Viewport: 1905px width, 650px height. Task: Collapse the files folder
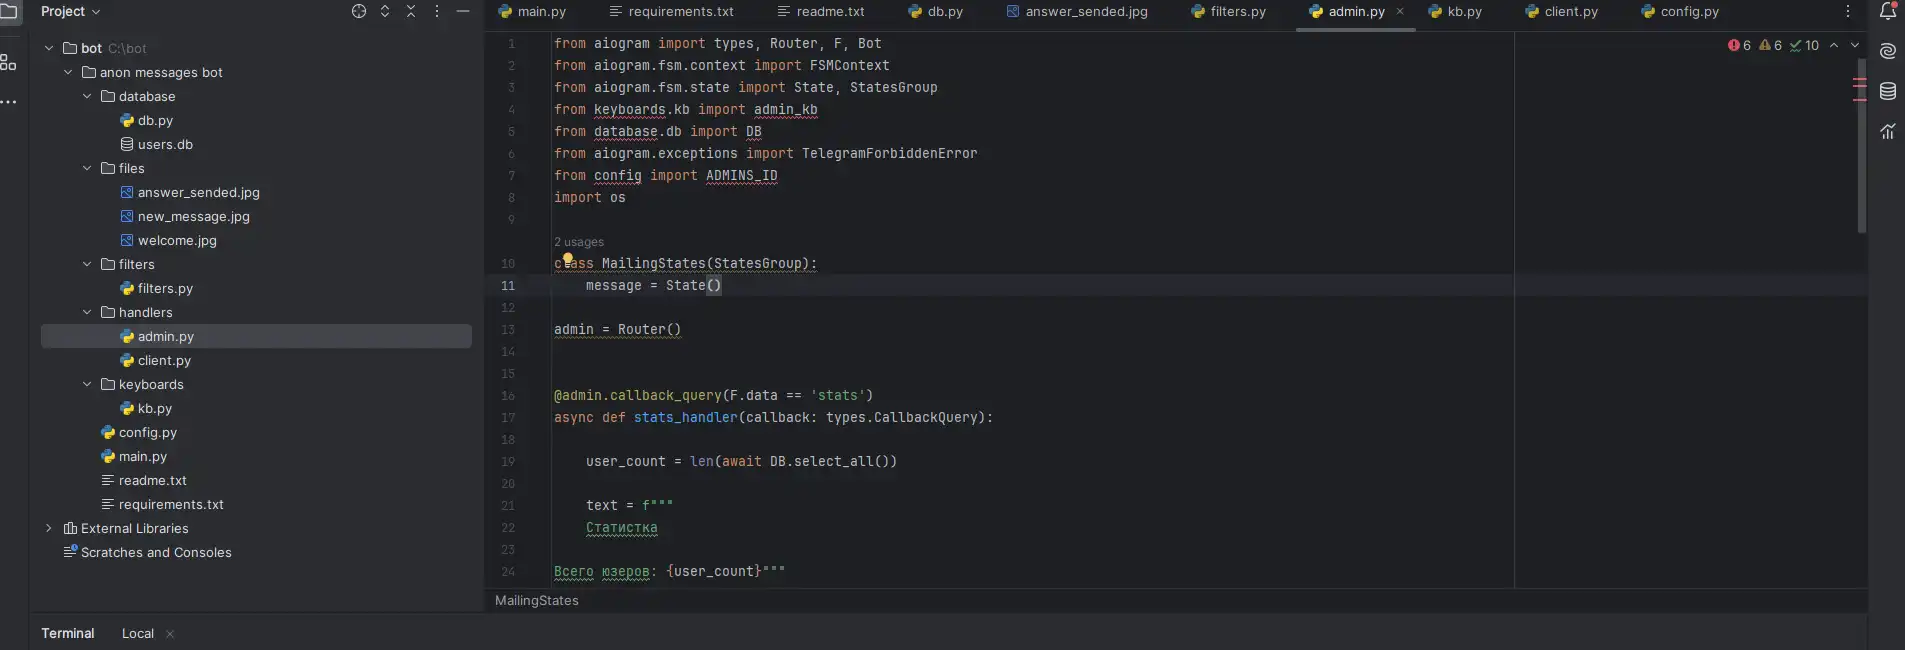point(87,168)
